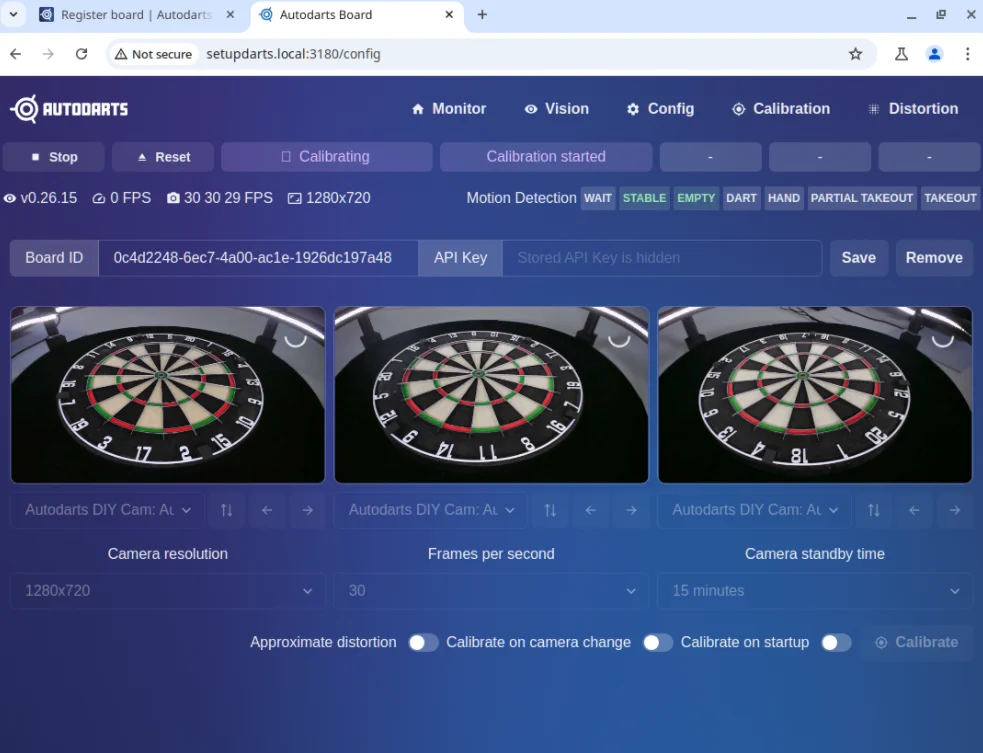Viewport: 983px width, 753px height.
Task: Click the third camera's flip icon
Action: 873,510
